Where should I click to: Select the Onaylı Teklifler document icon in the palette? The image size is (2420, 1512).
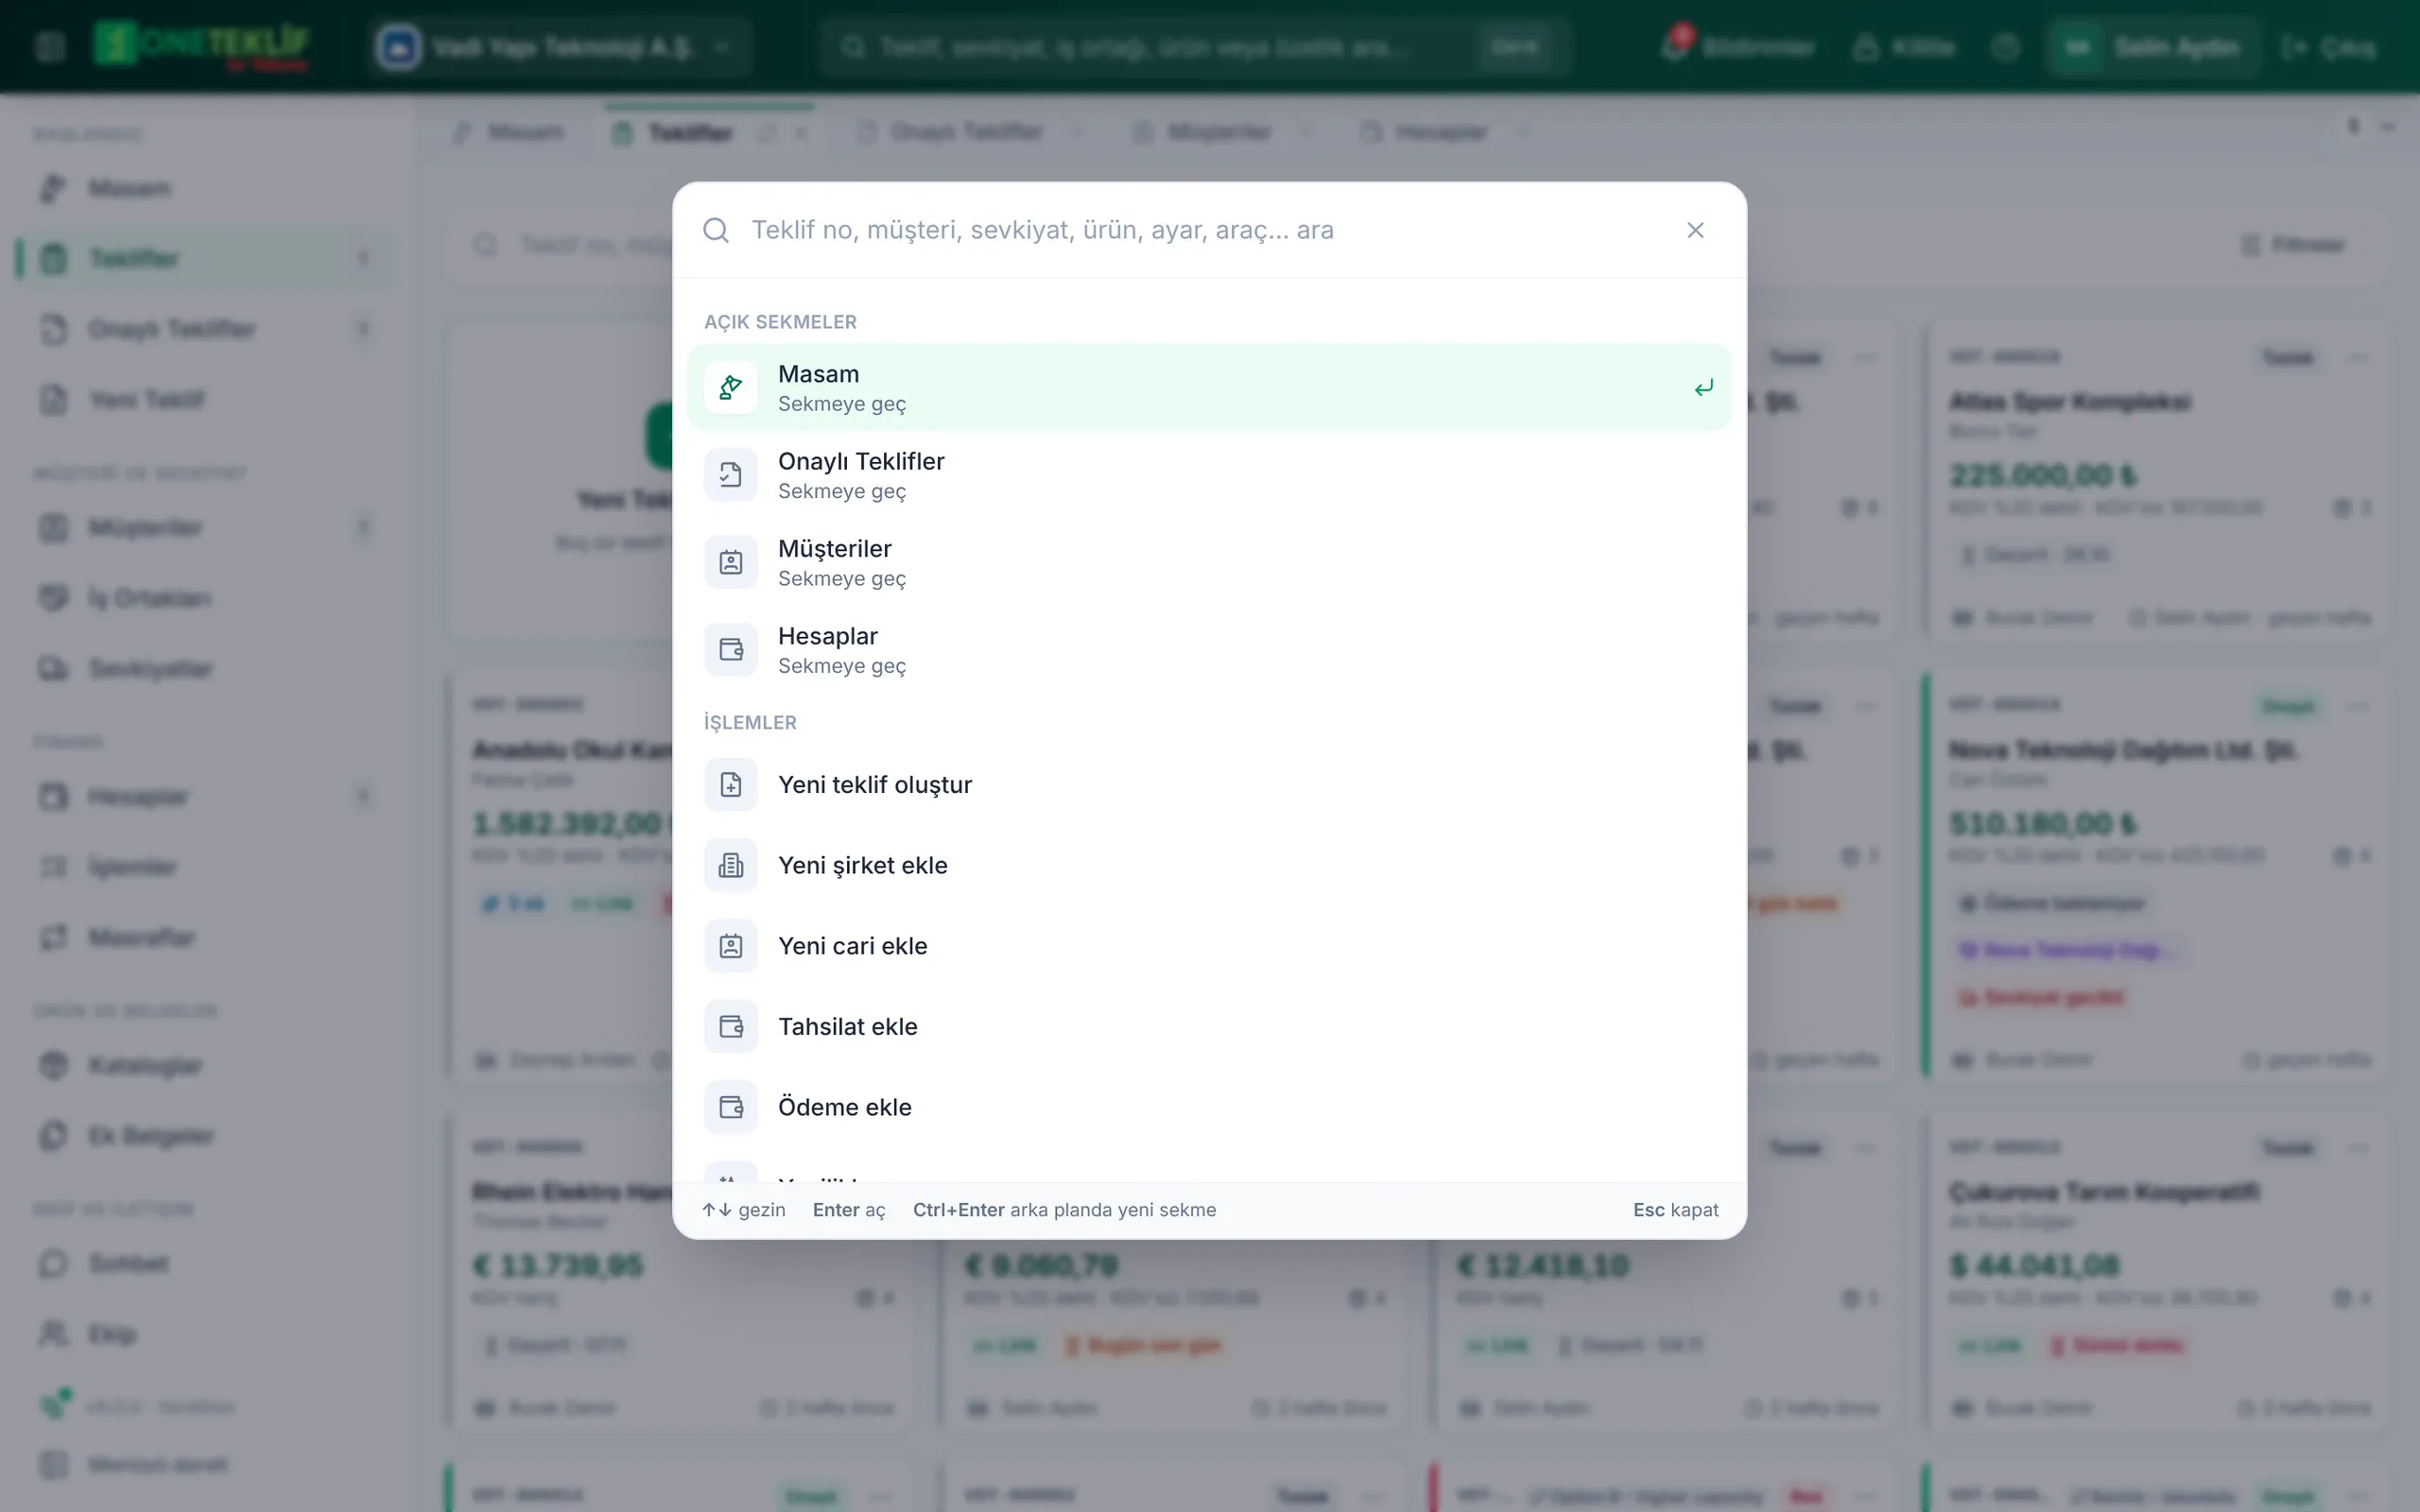[731, 475]
